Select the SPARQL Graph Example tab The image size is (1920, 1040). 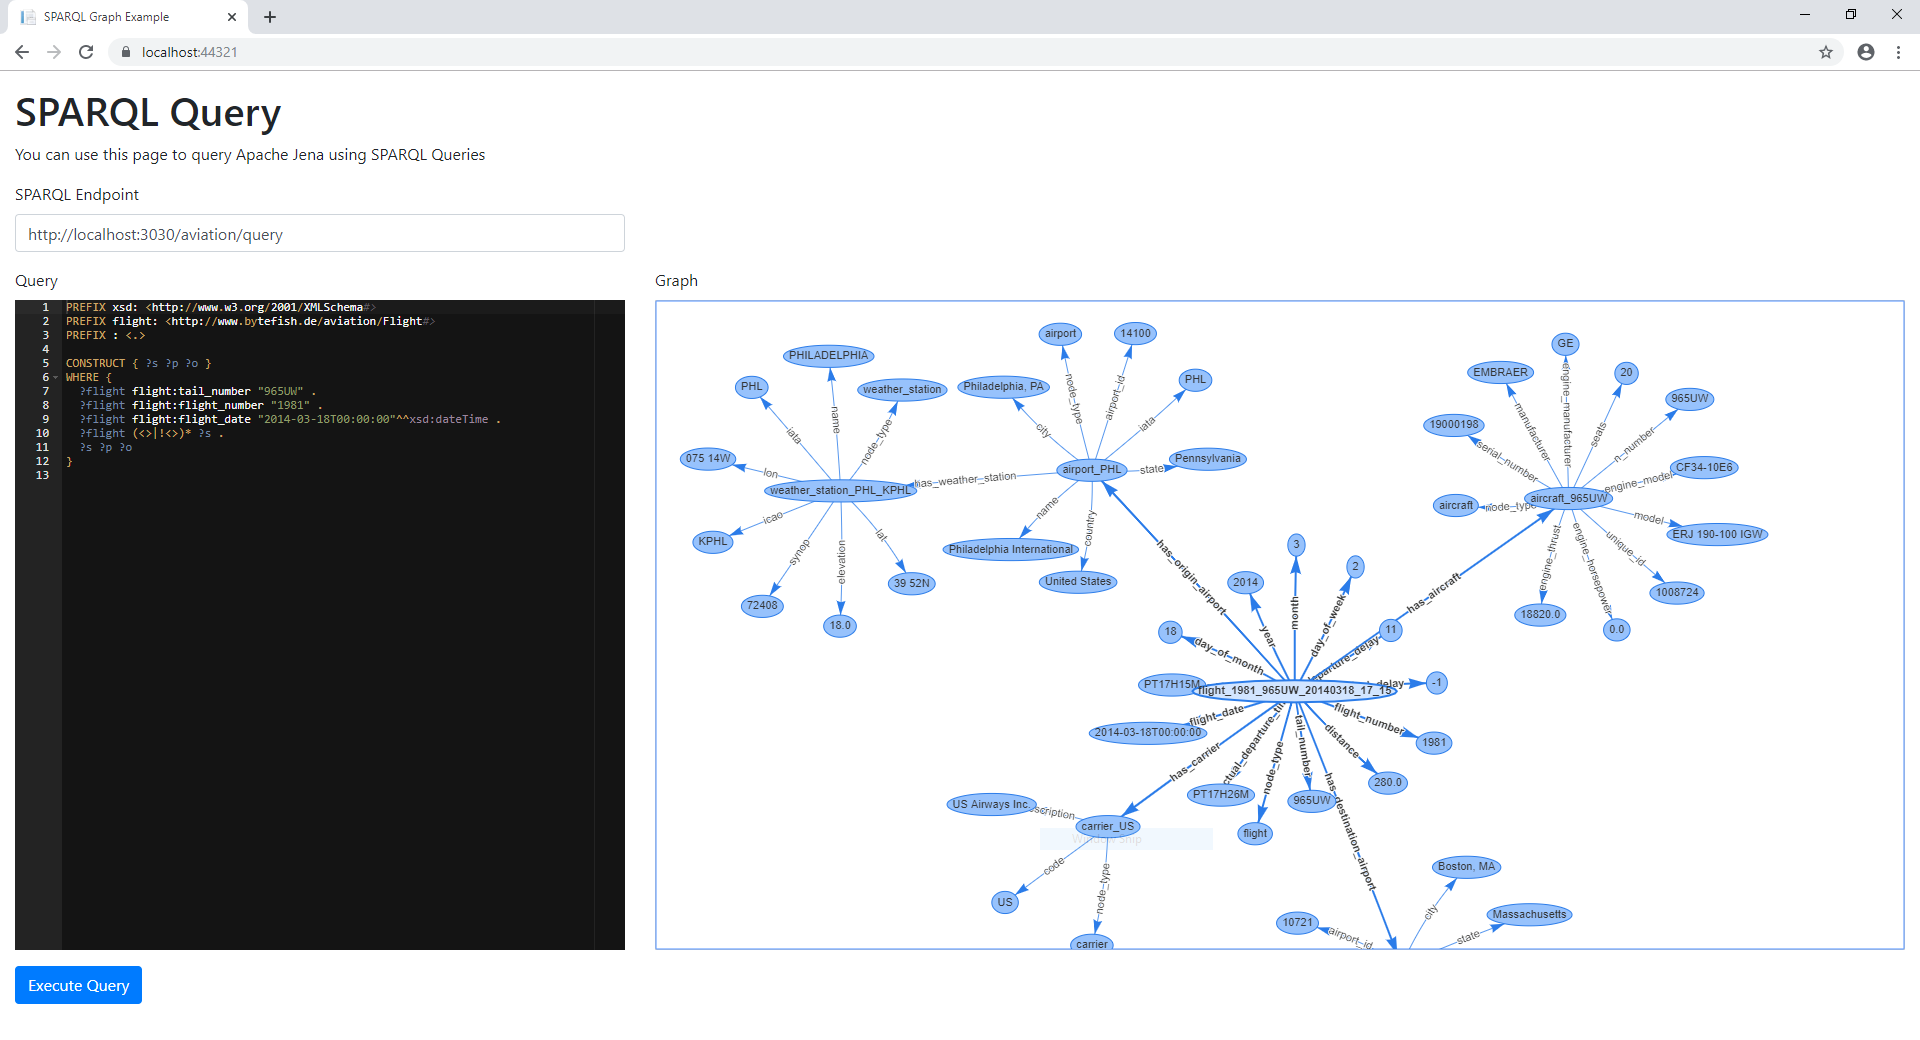point(128,17)
